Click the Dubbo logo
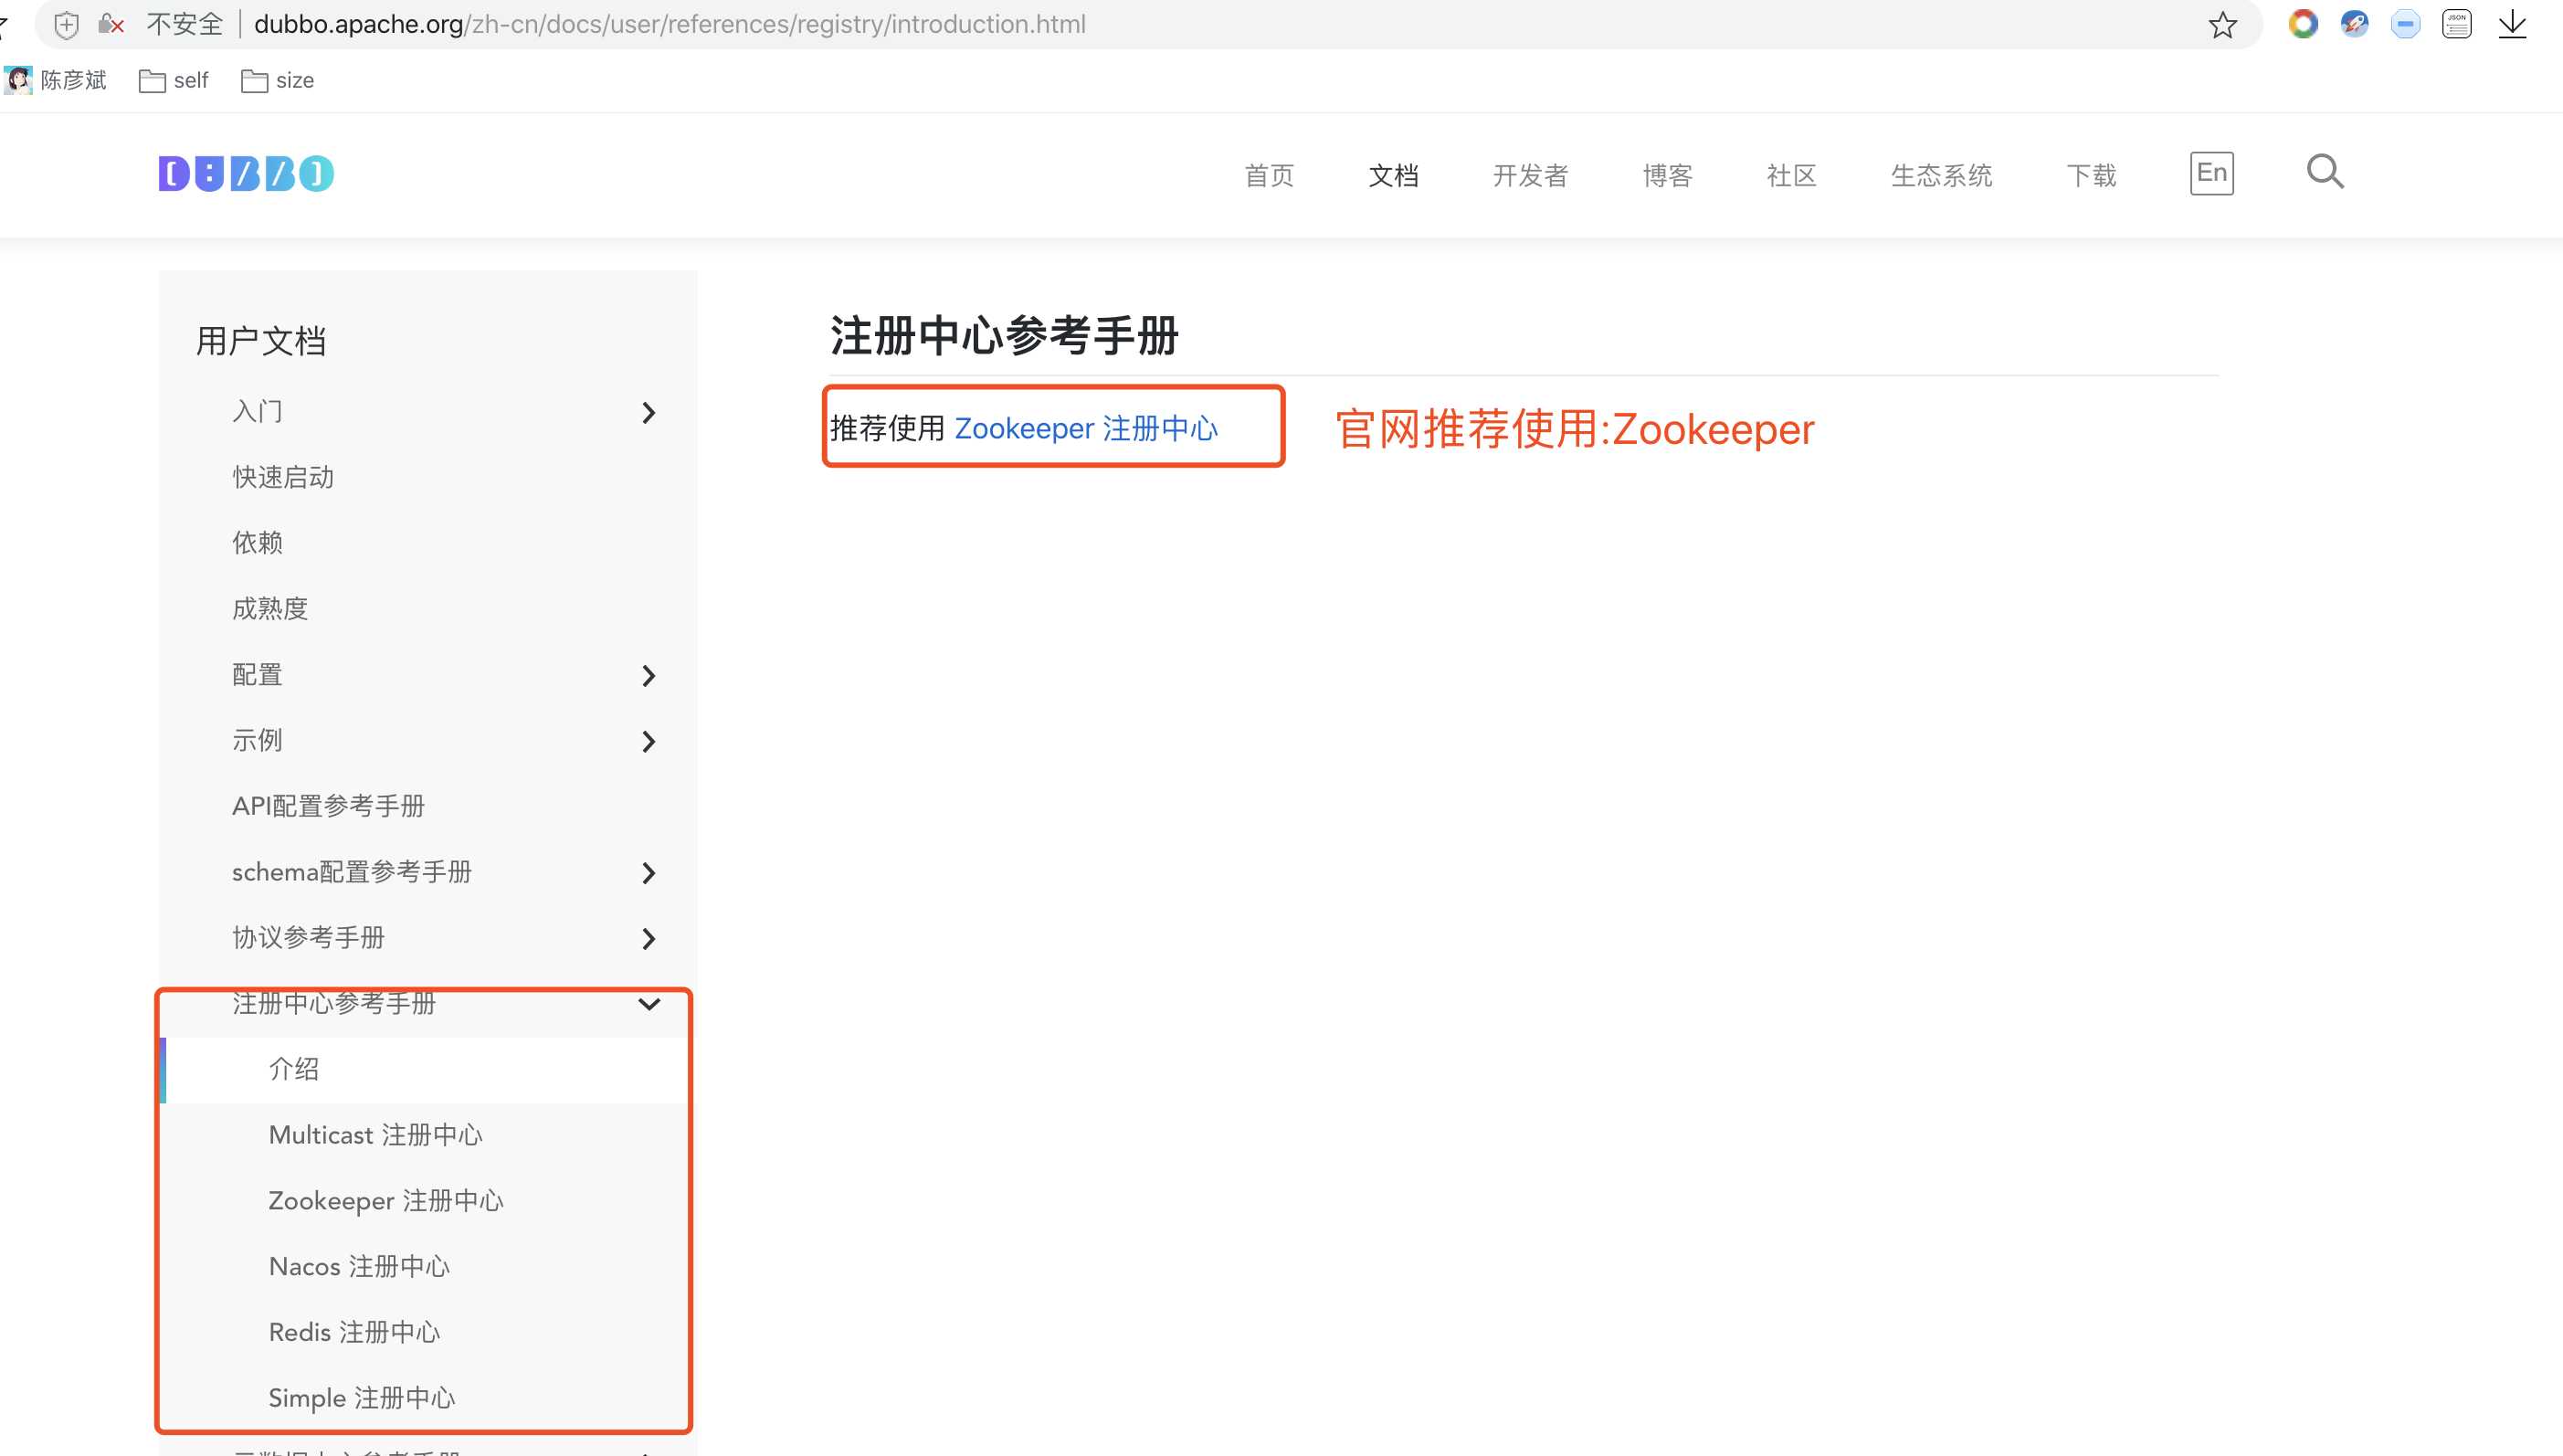The image size is (2563, 1456). [246, 174]
